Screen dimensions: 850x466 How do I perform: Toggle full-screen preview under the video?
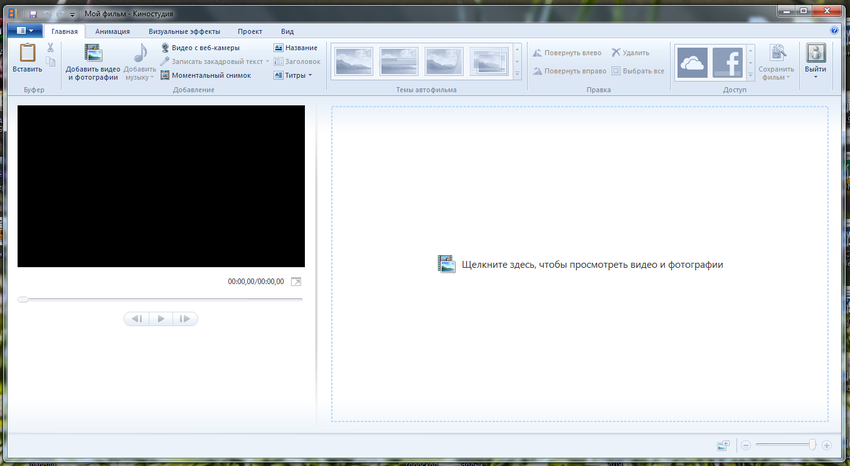[295, 282]
